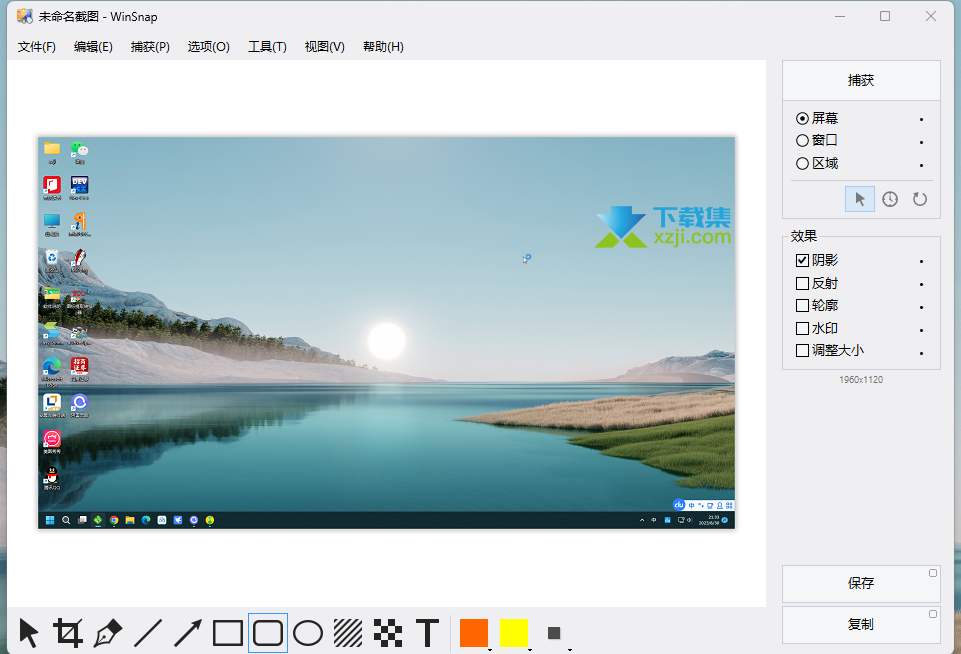
Task: Select the Pen drawing tool
Action: [x=108, y=633]
